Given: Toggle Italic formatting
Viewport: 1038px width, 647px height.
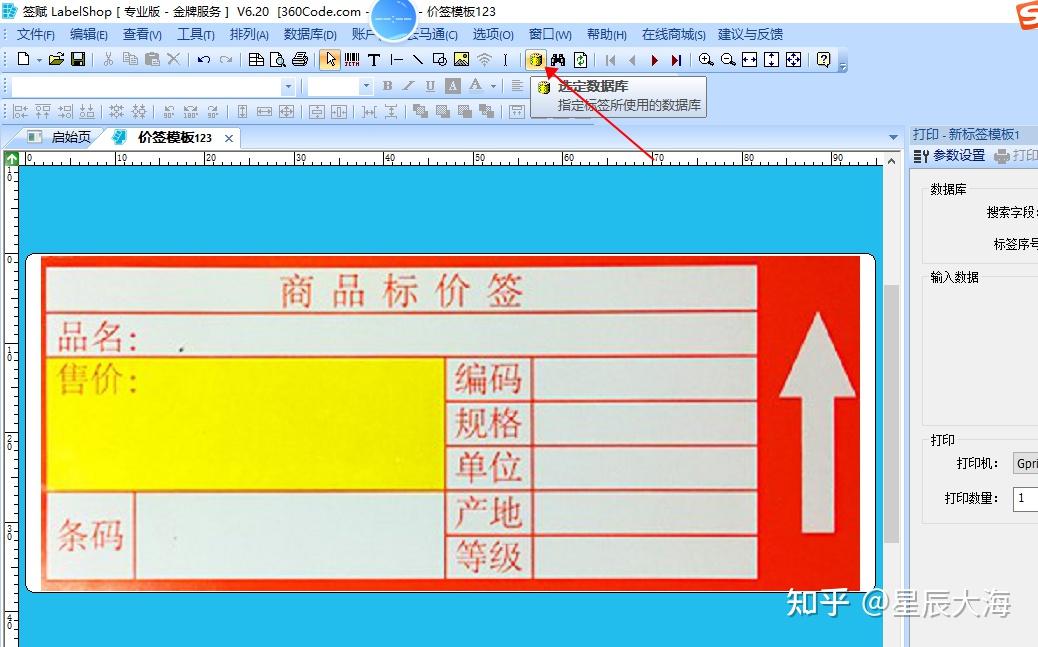Looking at the screenshot, I should tap(408, 85).
